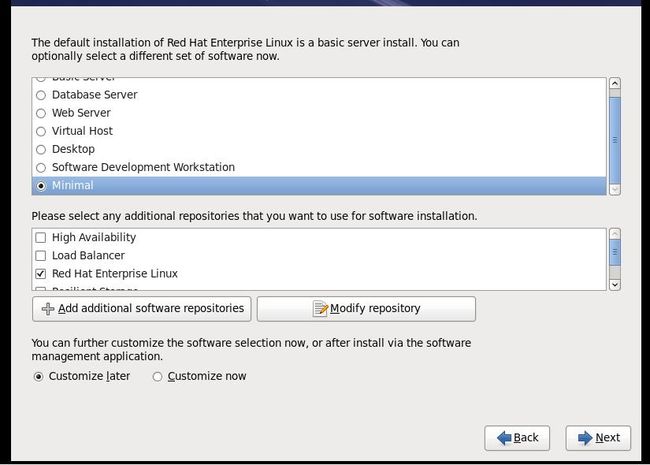Screen dimensions: 650x465
Task: Select the Web Server radio button
Action: pos(41,114)
